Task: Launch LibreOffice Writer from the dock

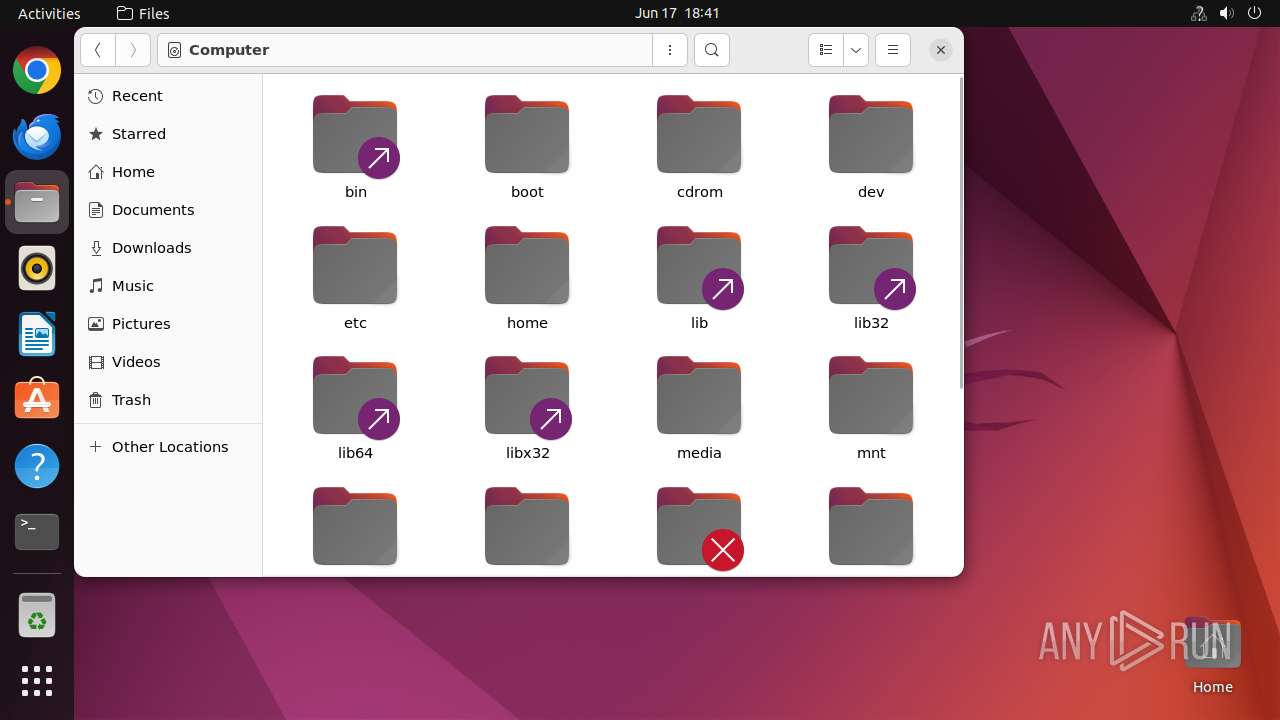Action: click(x=37, y=334)
